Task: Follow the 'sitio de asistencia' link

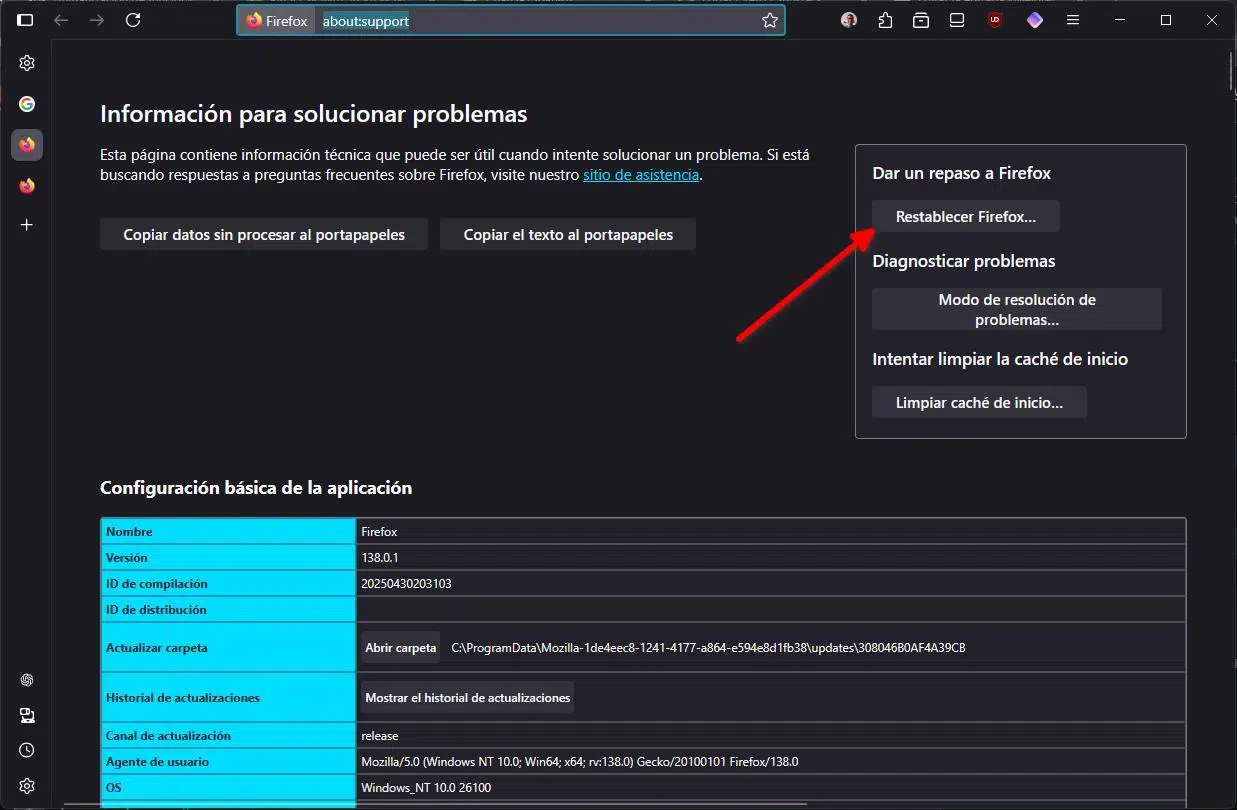Action: [640, 175]
